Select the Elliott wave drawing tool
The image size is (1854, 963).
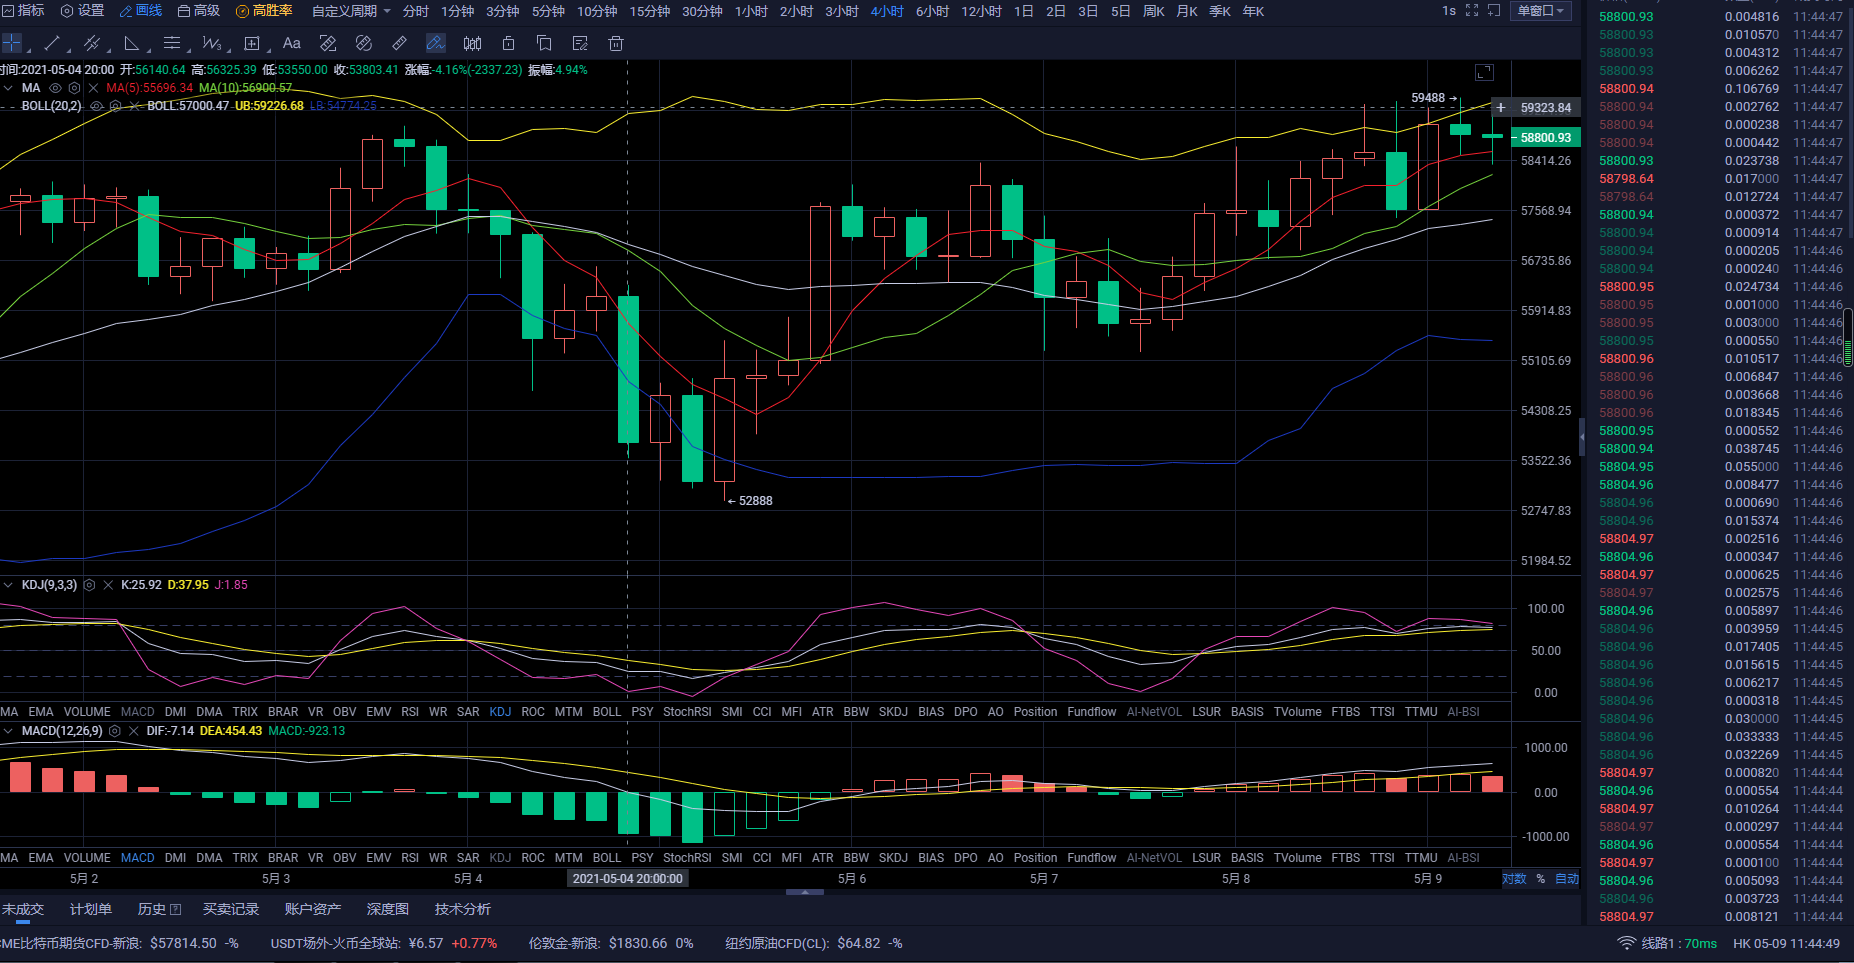211,43
